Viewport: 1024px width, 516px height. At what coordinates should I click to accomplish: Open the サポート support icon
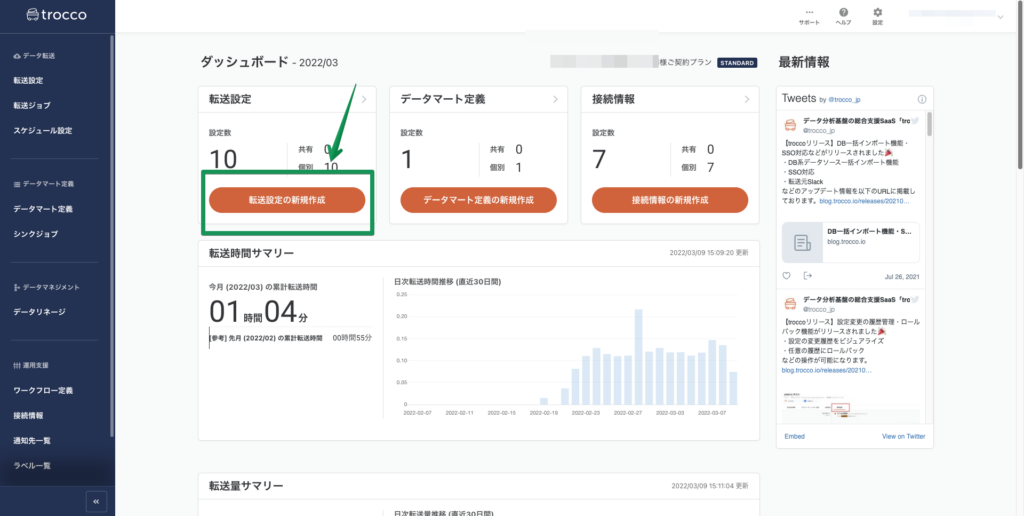coord(809,13)
